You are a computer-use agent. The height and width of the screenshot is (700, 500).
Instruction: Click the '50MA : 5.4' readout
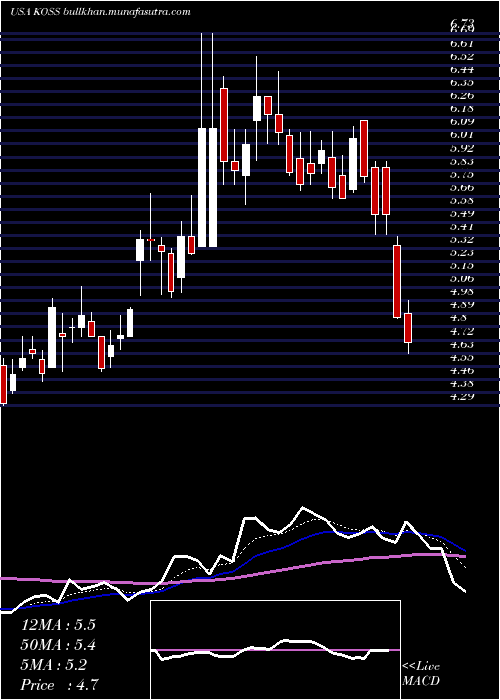click(58, 645)
